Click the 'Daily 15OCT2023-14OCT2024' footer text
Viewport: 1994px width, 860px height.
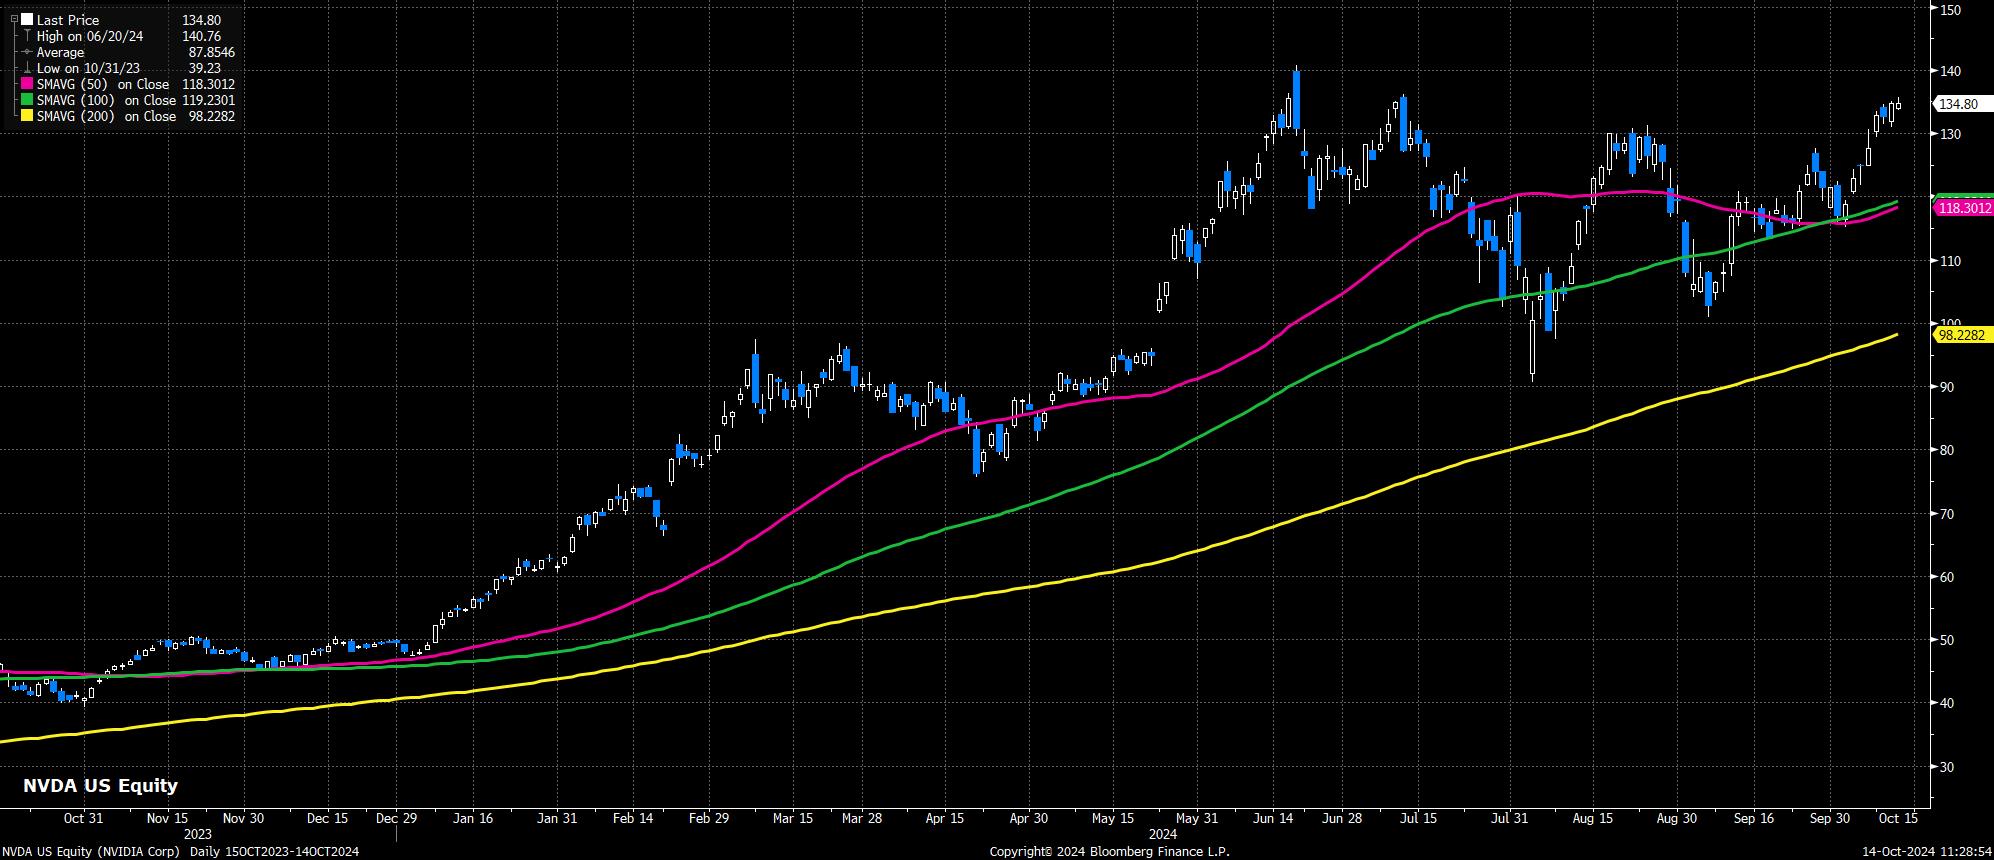point(274,851)
